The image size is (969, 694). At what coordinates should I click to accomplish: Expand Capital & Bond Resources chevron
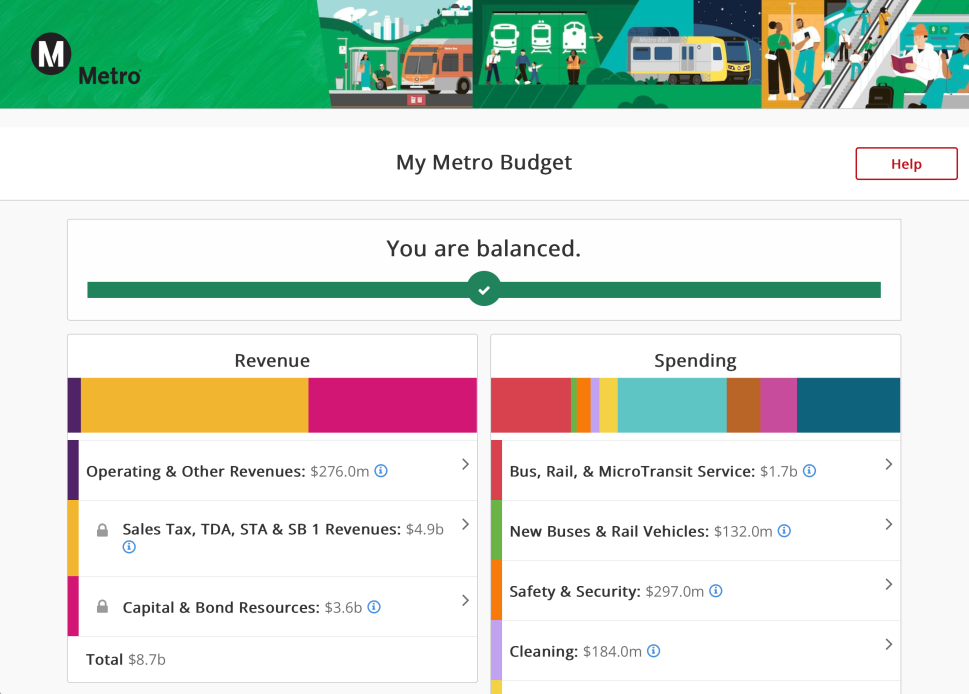point(465,600)
